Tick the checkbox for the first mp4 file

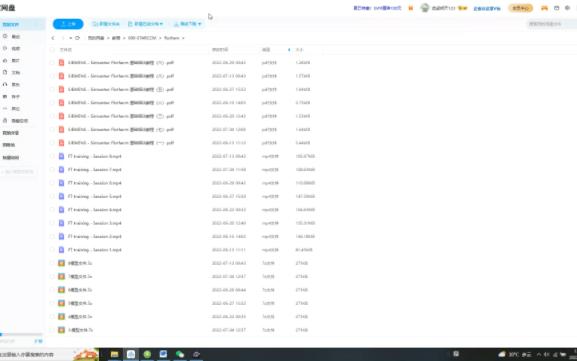pyautogui.click(x=52, y=156)
